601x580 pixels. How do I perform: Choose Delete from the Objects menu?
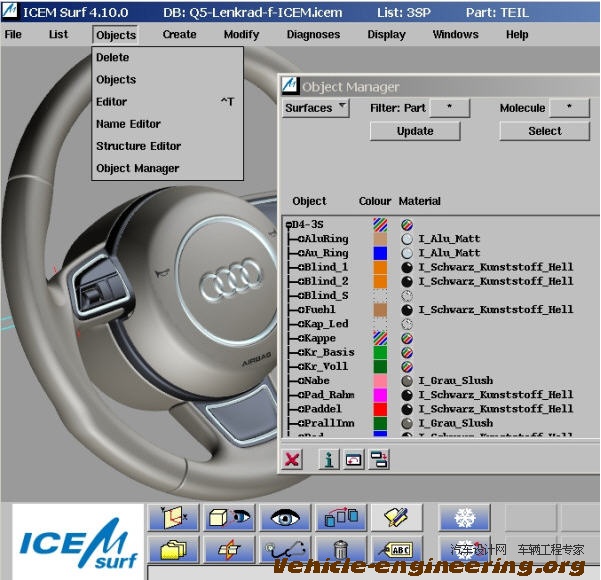coord(167,58)
